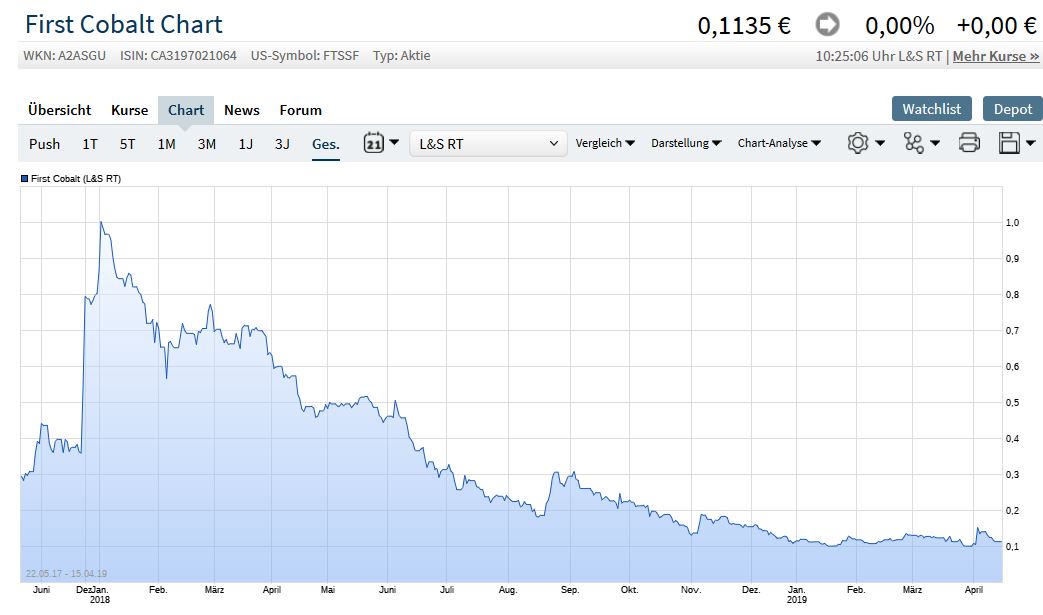Expand the arrow beside the save icon
This screenshot has height=615, width=1043.
pos(1030,143)
